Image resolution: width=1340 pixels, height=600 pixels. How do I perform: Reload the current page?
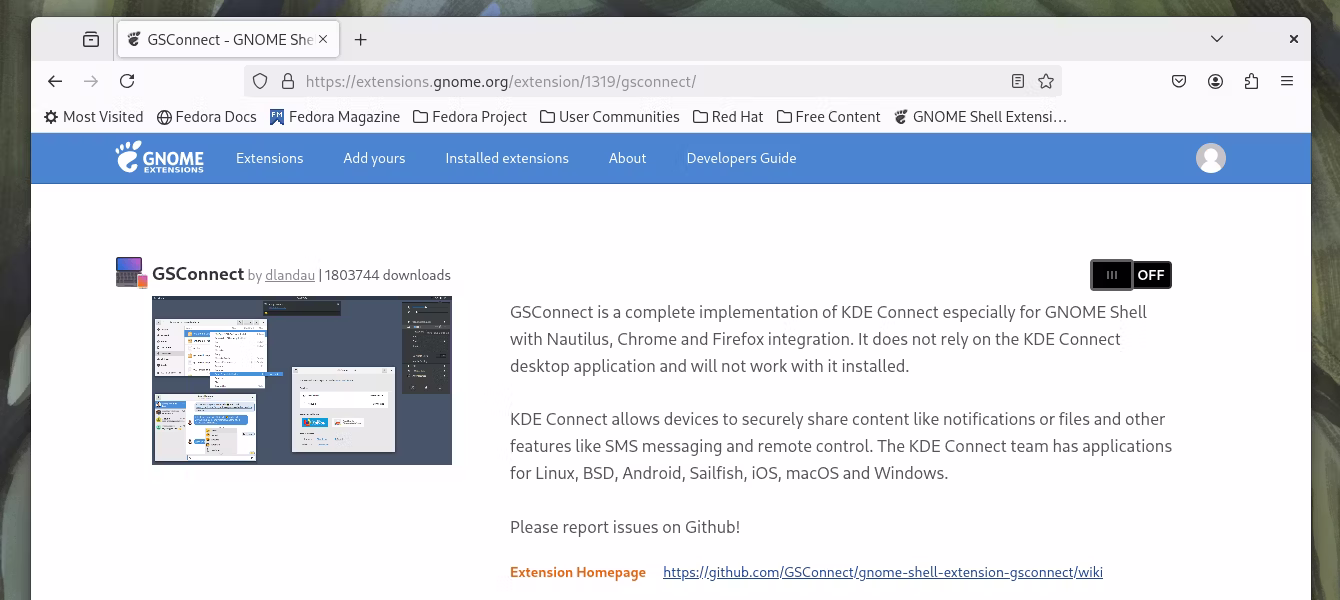click(x=127, y=81)
